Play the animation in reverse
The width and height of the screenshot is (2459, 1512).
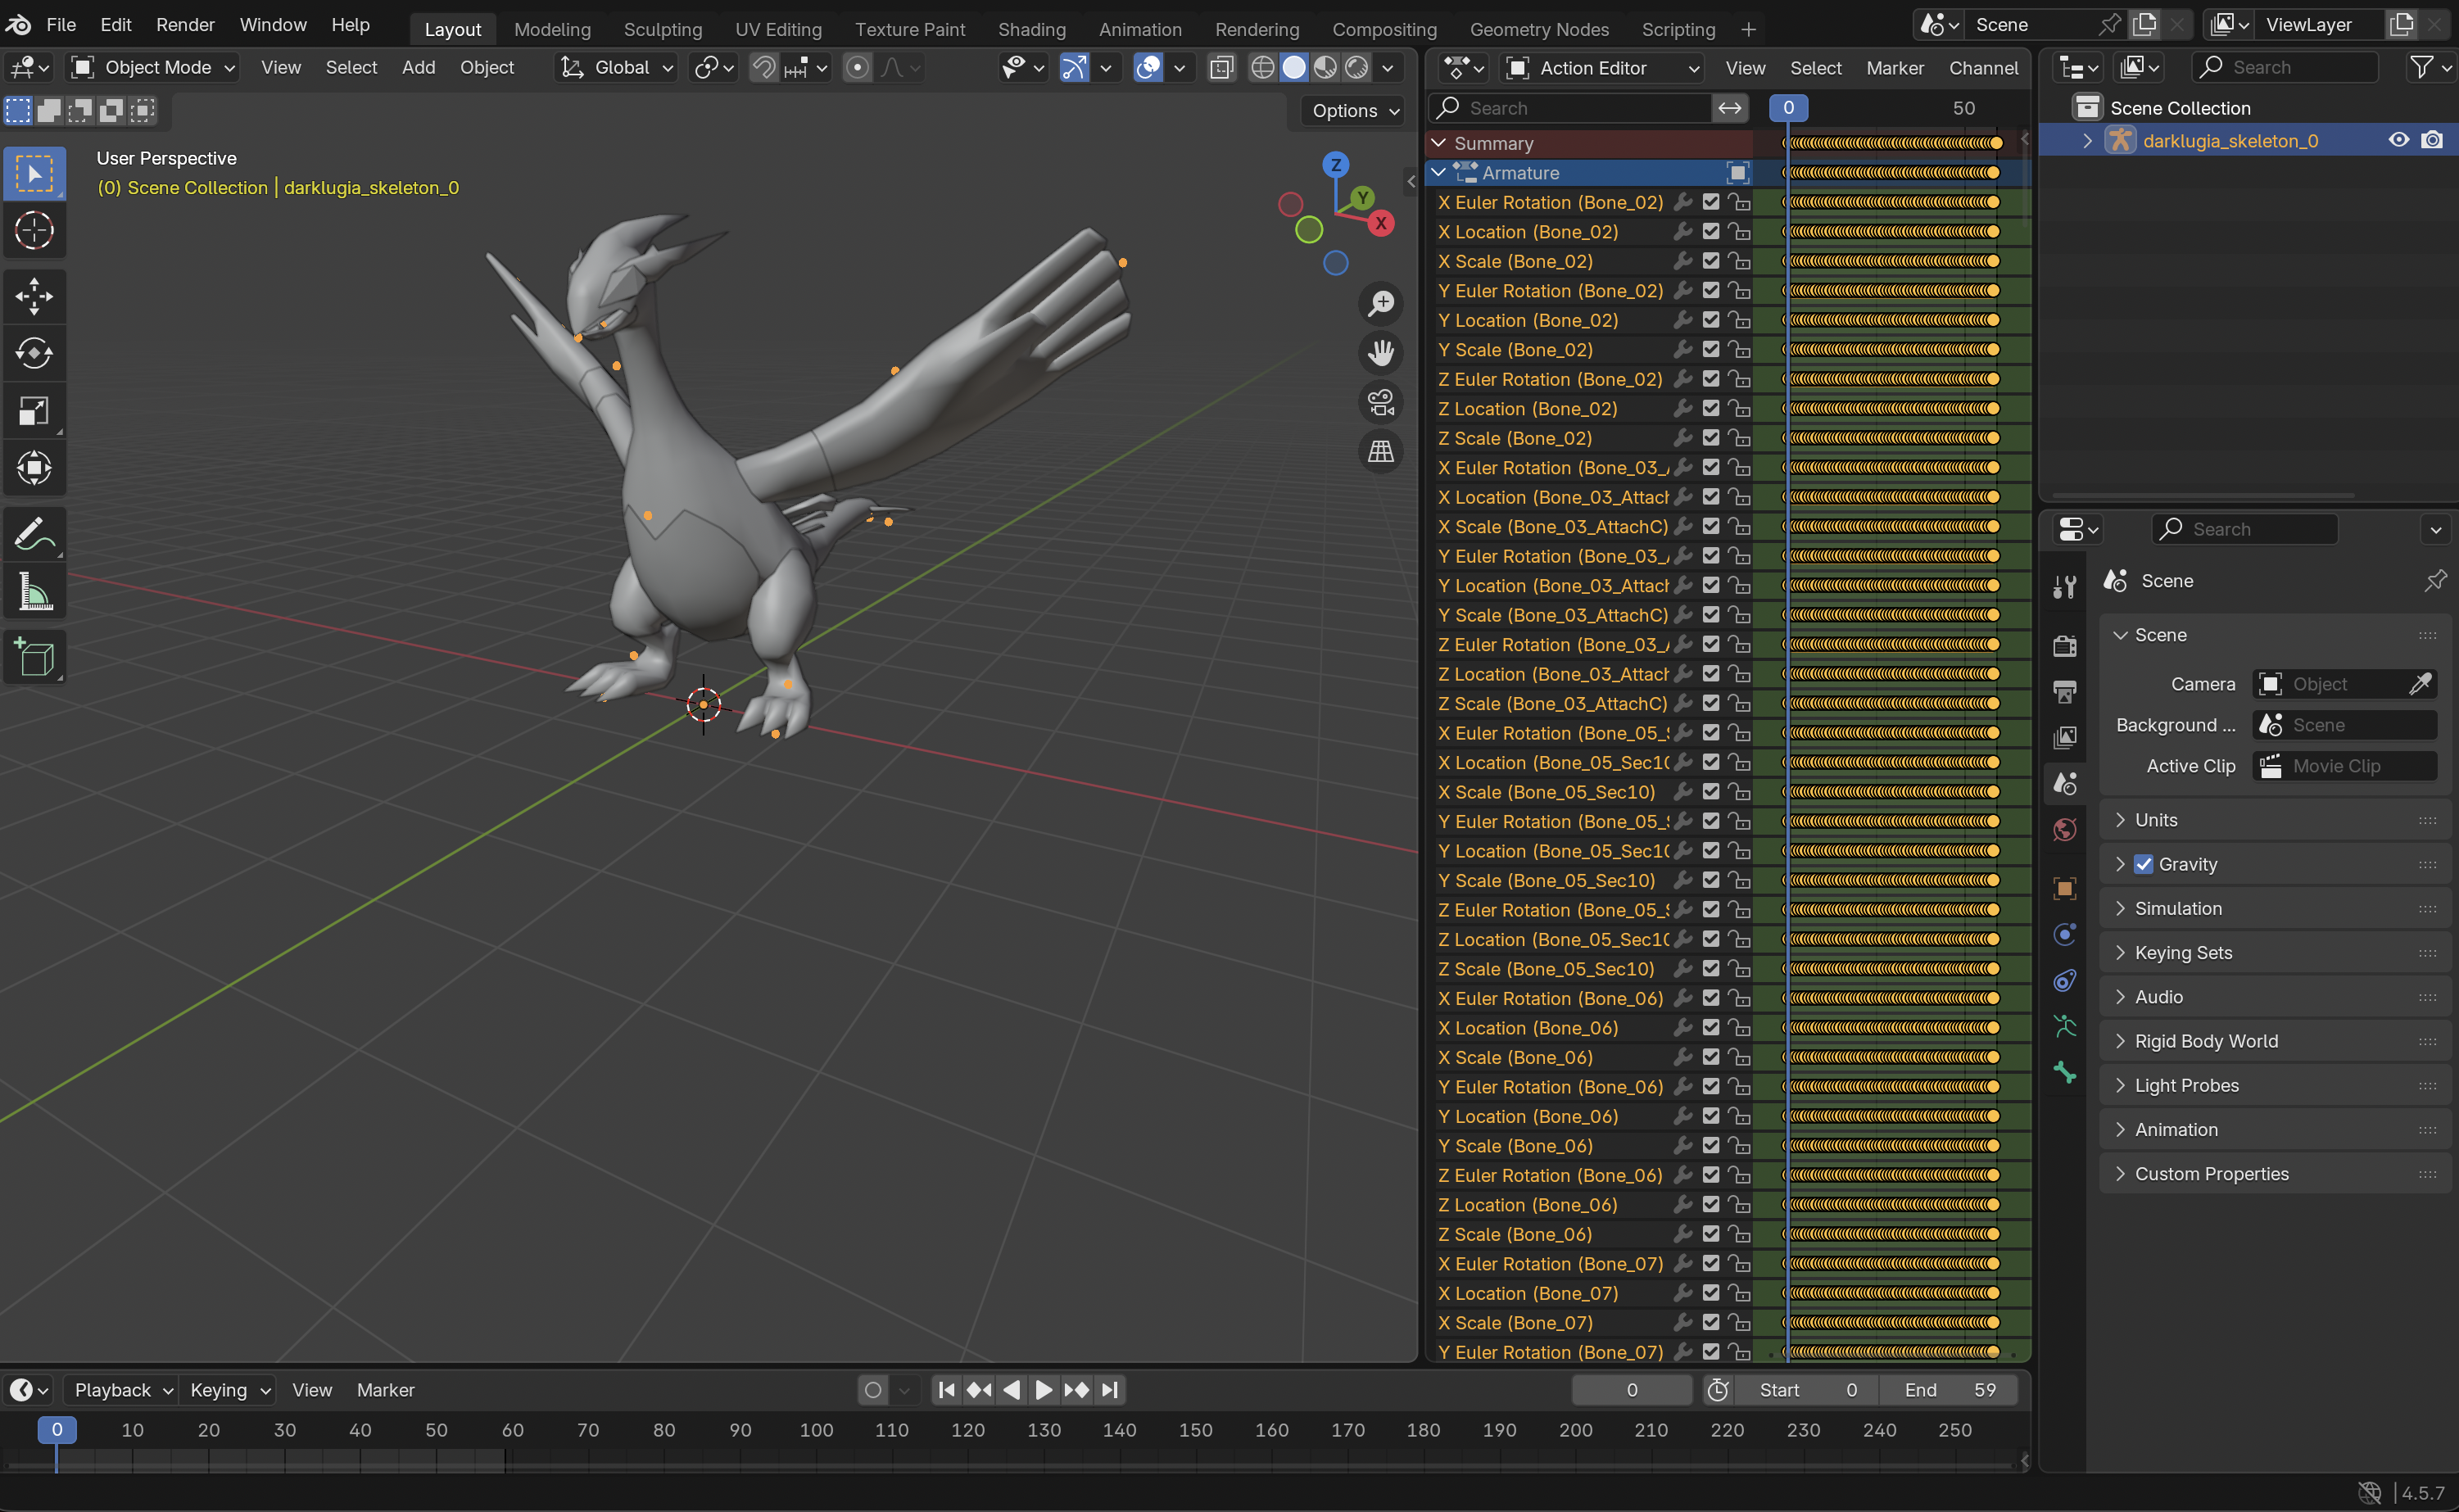(1011, 1390)
